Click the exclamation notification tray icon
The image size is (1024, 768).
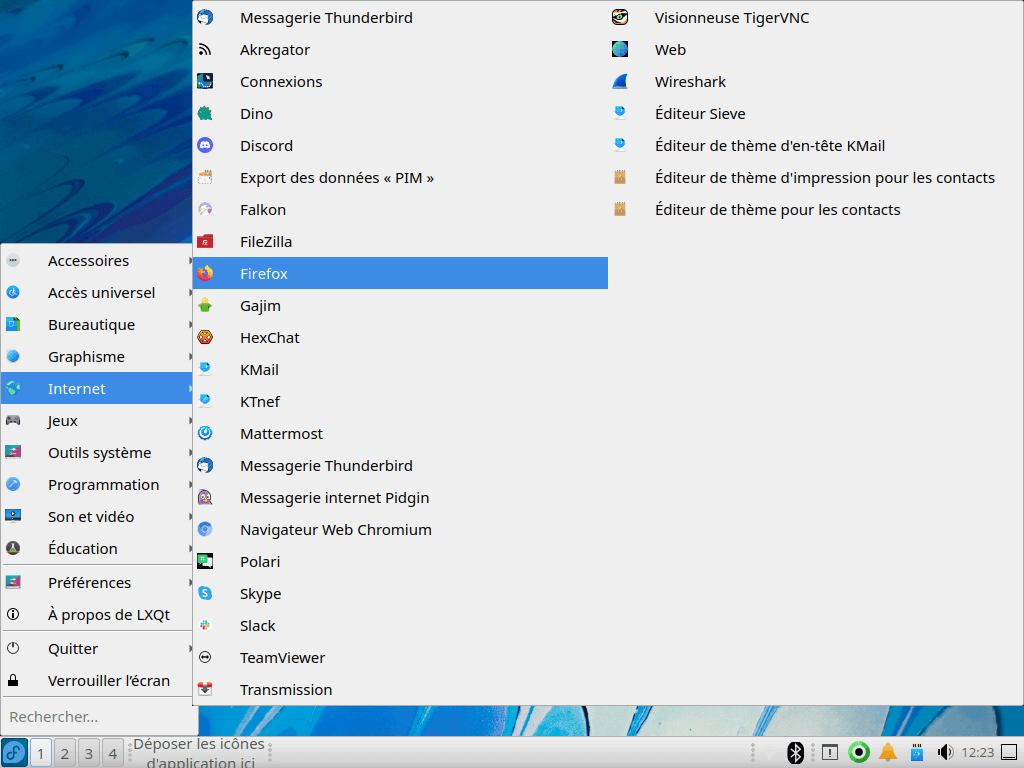tap(830, 752)
